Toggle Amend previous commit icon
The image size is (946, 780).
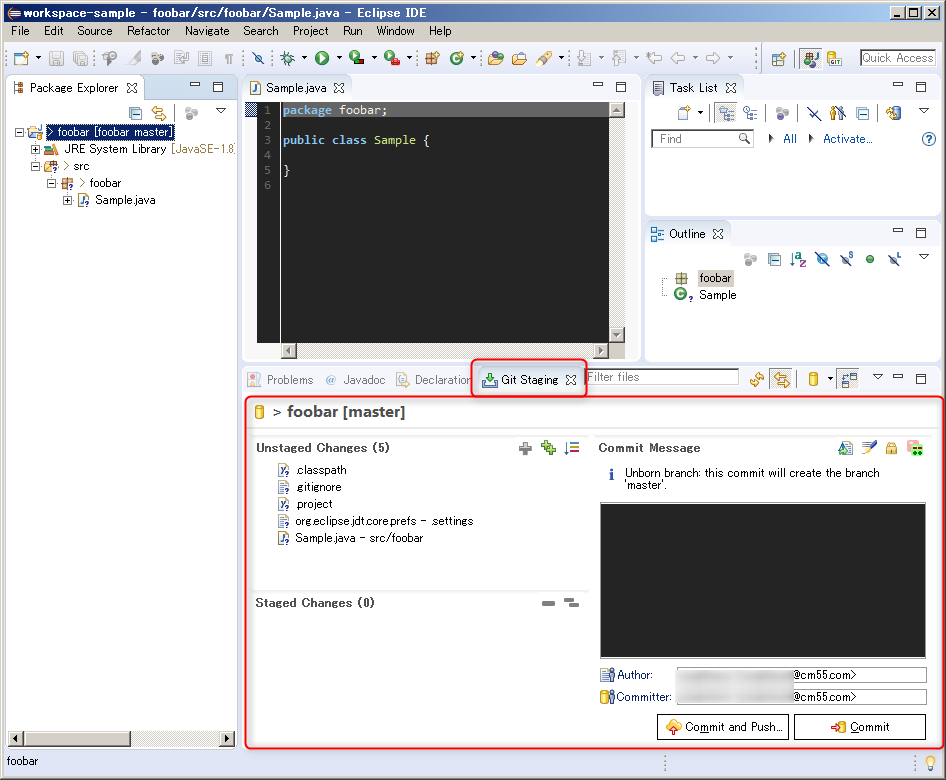pos(846,448)
